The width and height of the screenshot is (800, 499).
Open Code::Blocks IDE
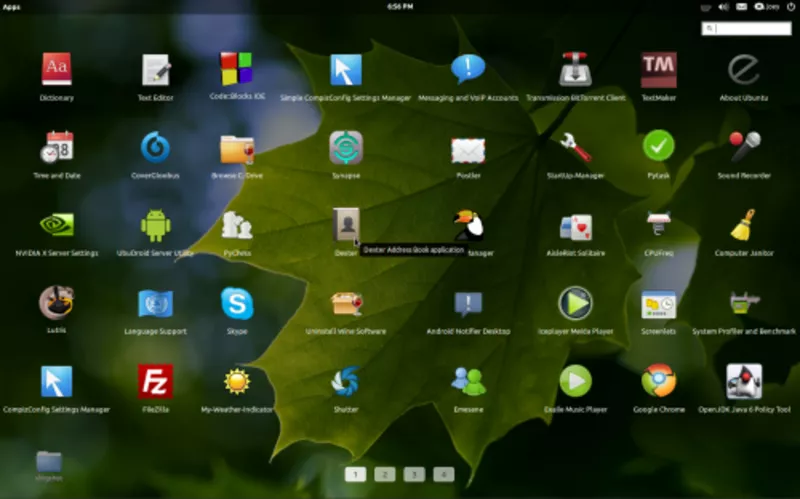(237, 68)
